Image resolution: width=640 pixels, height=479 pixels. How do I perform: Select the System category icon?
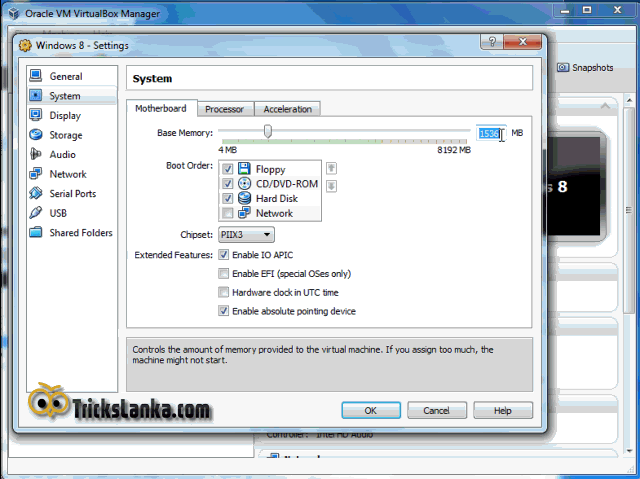pyautogui.click(x=36, y=95)
